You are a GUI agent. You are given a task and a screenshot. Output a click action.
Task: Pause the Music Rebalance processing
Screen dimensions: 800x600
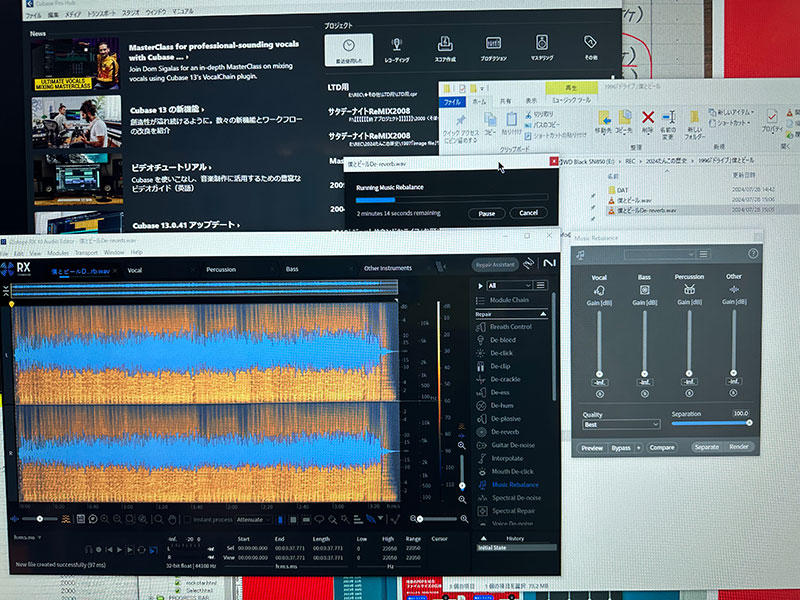(487, 213)
